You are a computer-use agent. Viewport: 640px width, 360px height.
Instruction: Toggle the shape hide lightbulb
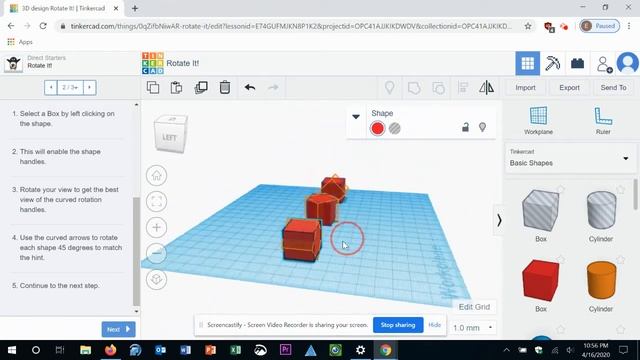482,127
